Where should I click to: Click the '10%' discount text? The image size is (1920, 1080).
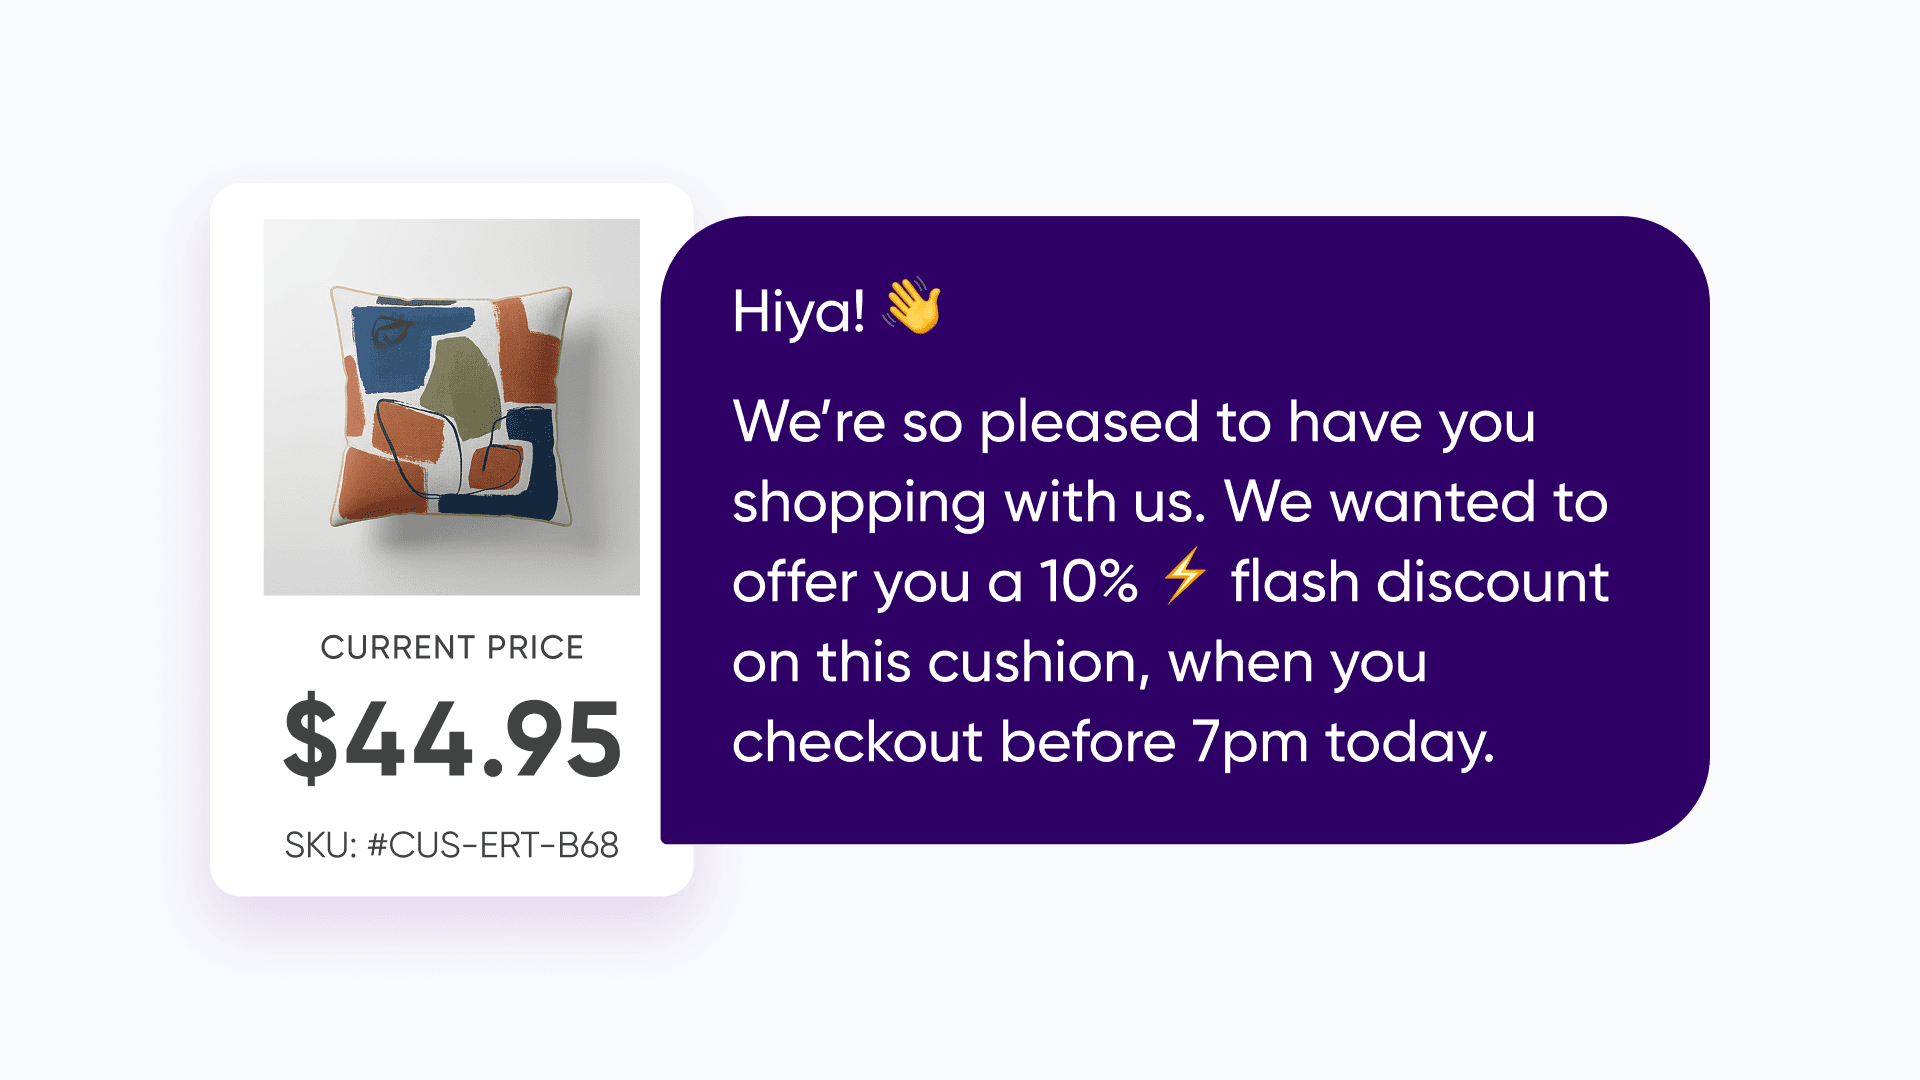click(1088, 581)
